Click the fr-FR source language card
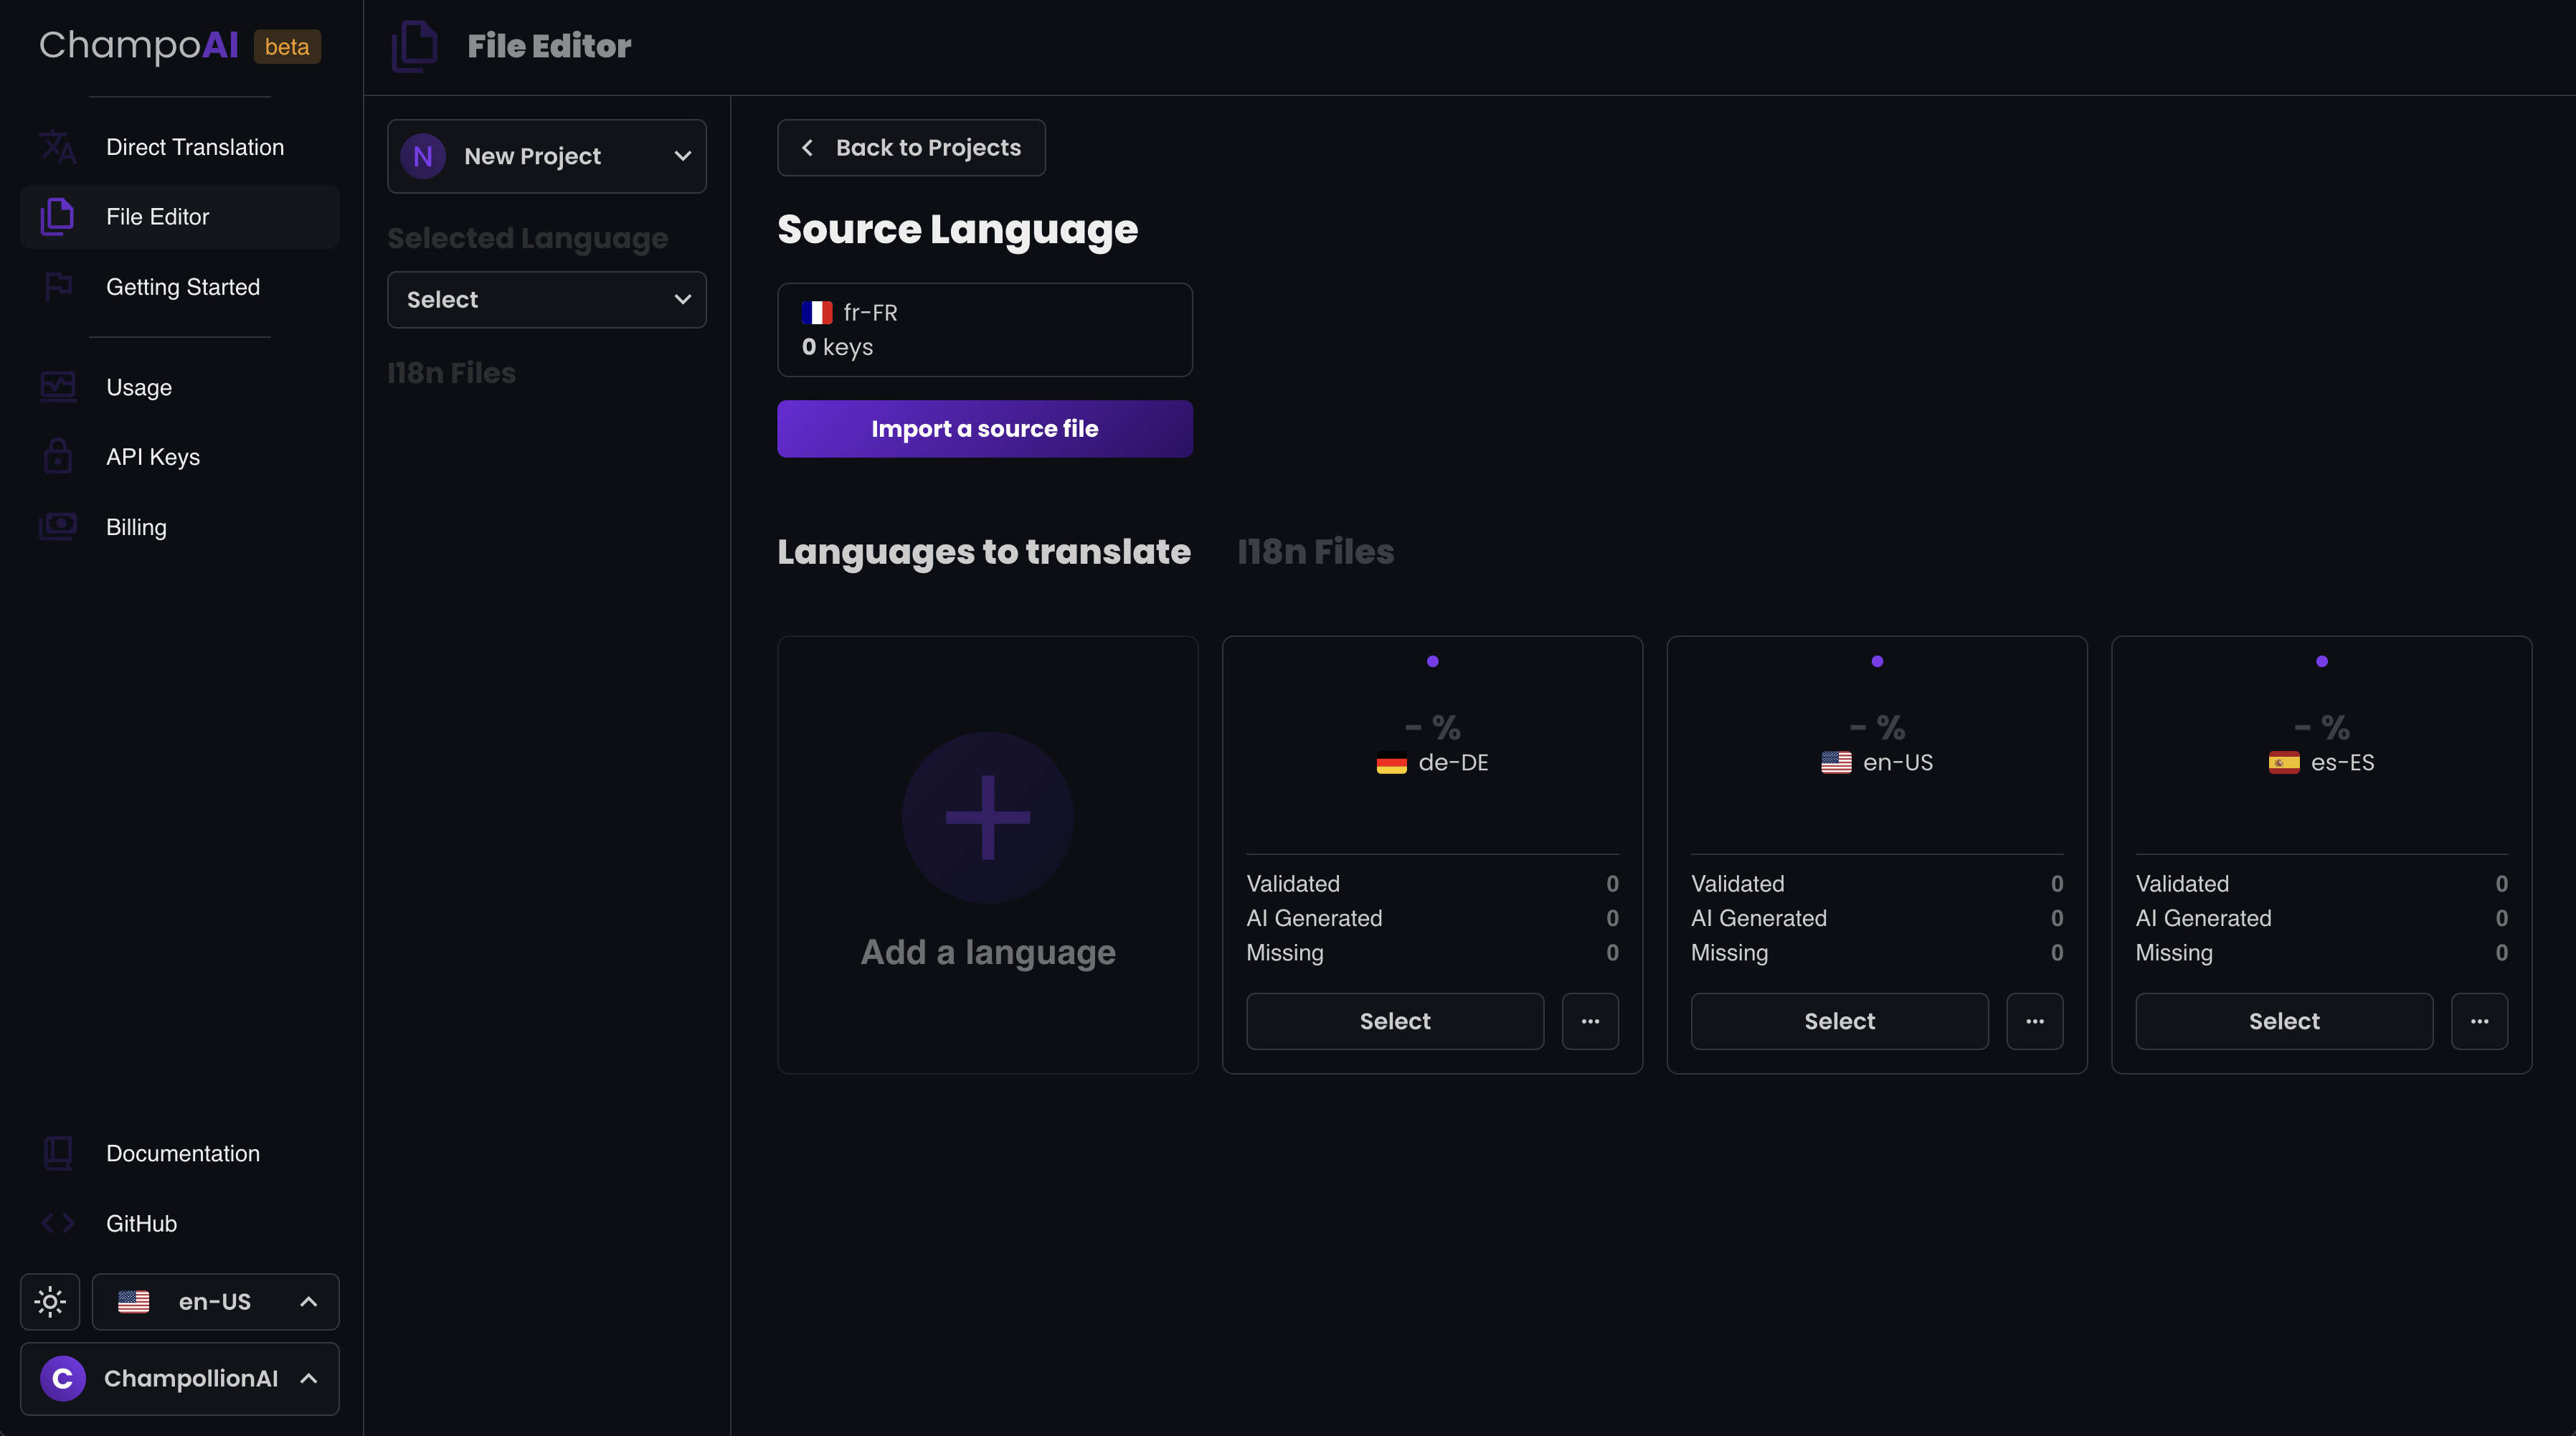The height and width of the screenshot is (1436, 2576). click(x=984, y=330)
